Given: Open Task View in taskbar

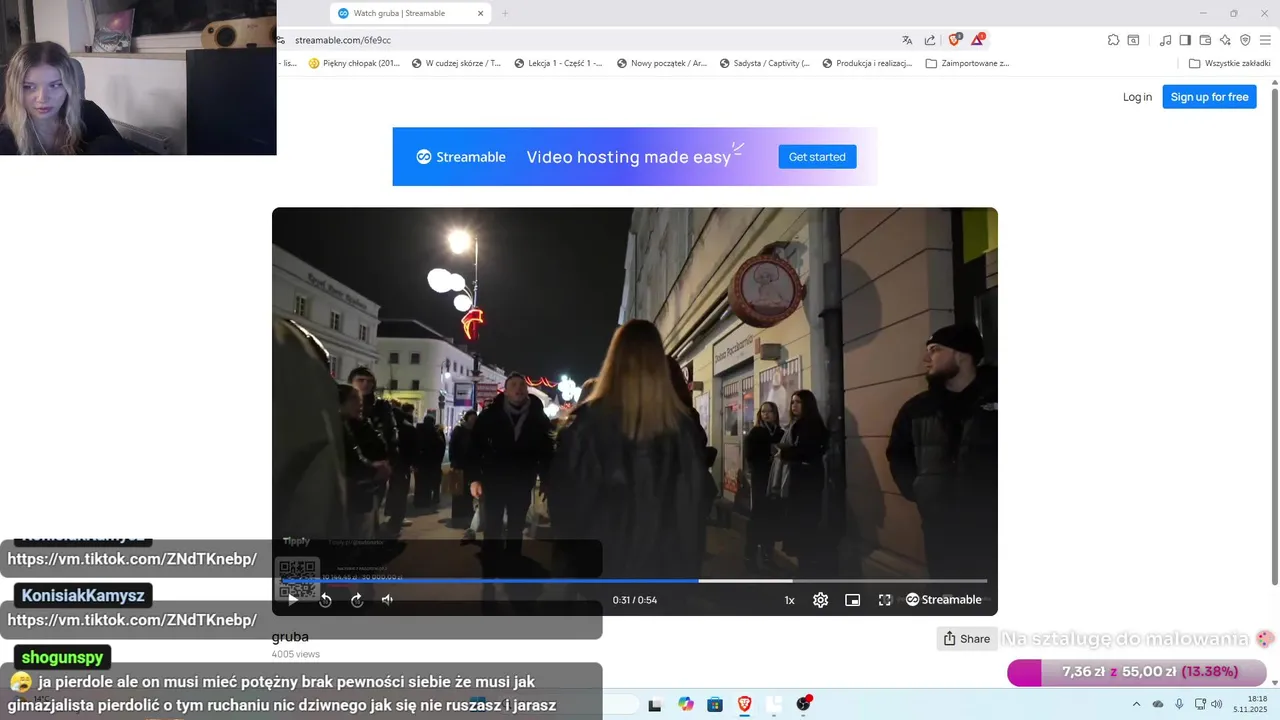Looking at the screenshot, I should [655, 705].
